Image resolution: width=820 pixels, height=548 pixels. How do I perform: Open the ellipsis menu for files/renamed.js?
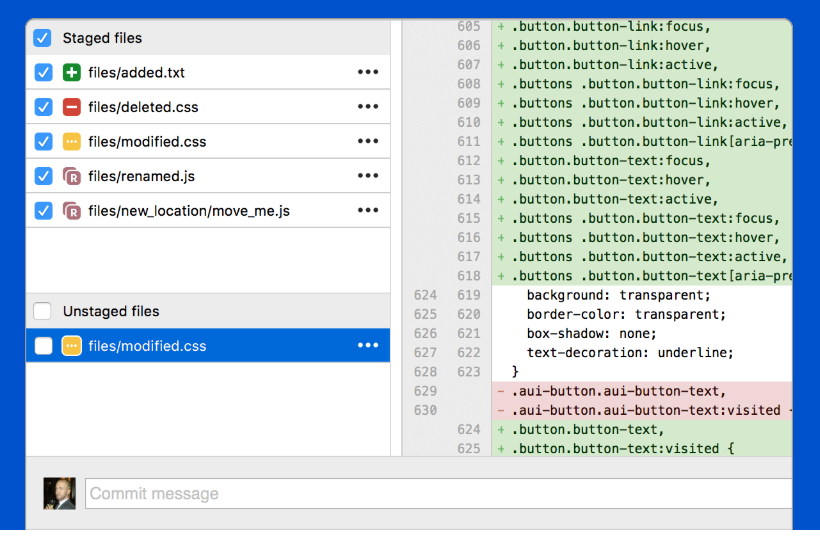[x=368, y=175]
